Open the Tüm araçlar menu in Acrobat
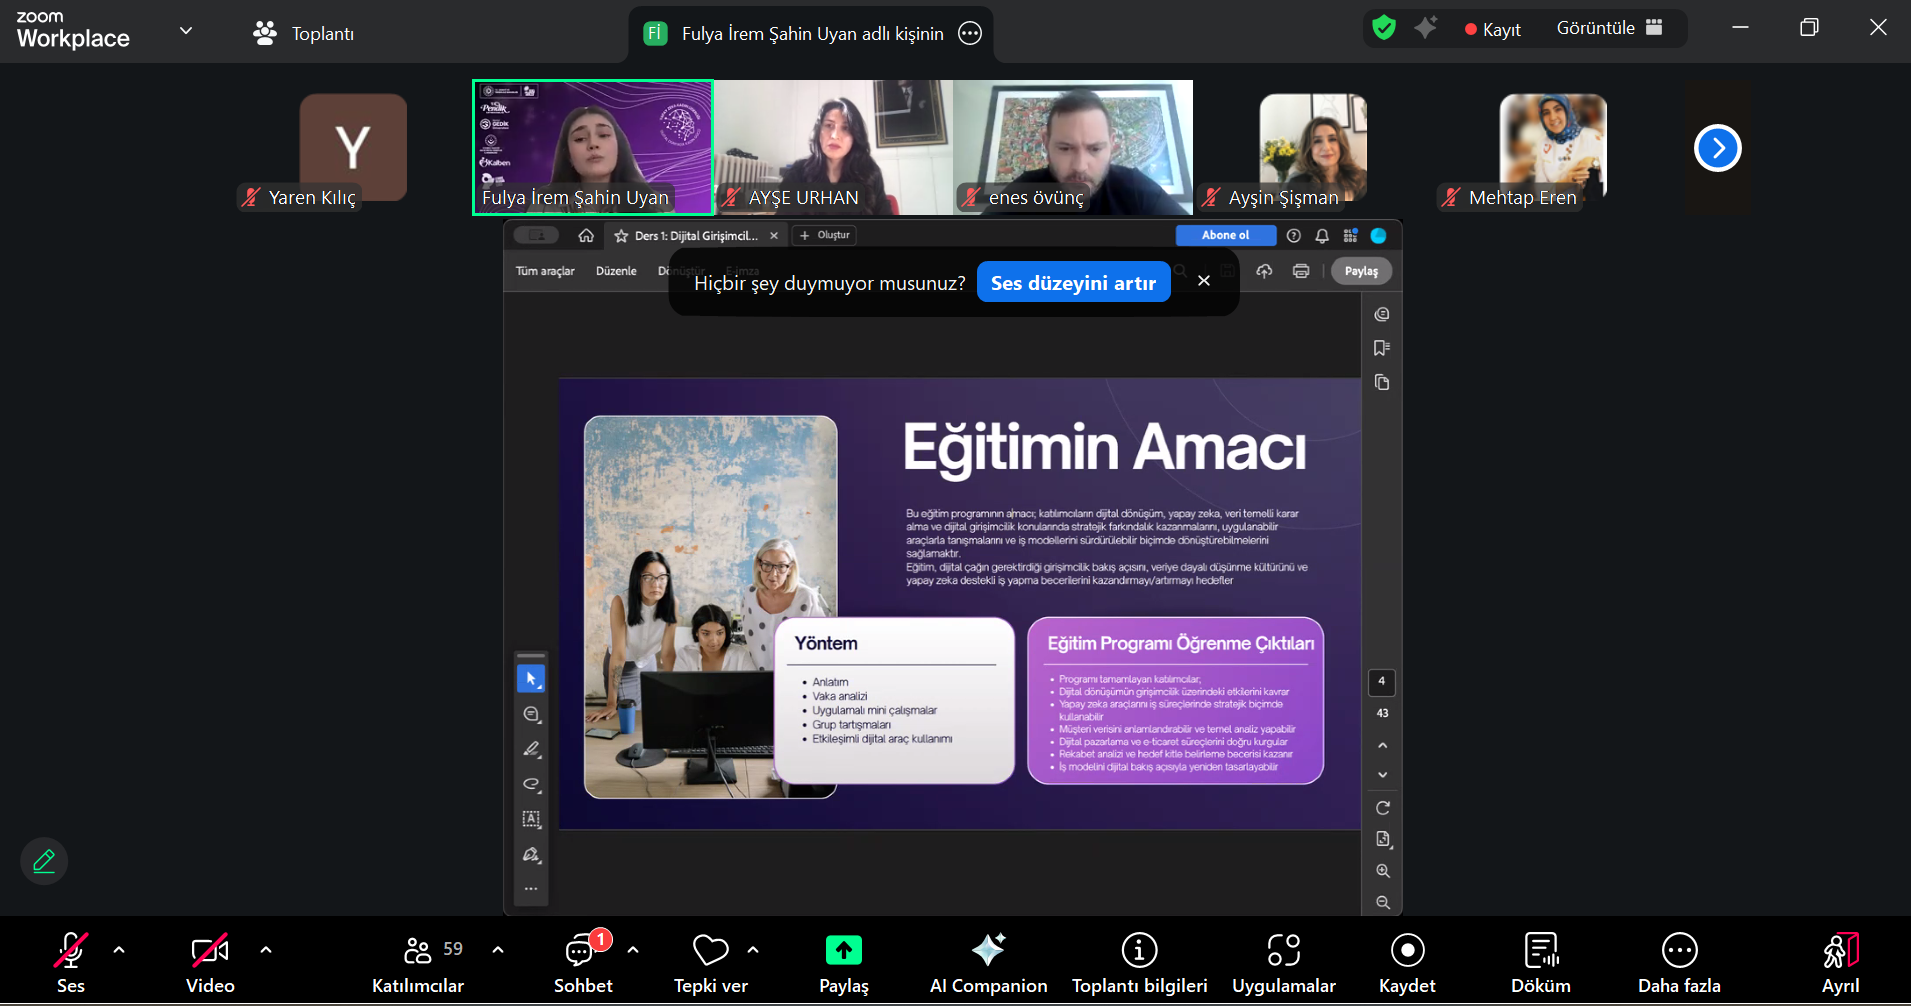This screenshot has height=1006, width=1911. click(x=545, y=271)
